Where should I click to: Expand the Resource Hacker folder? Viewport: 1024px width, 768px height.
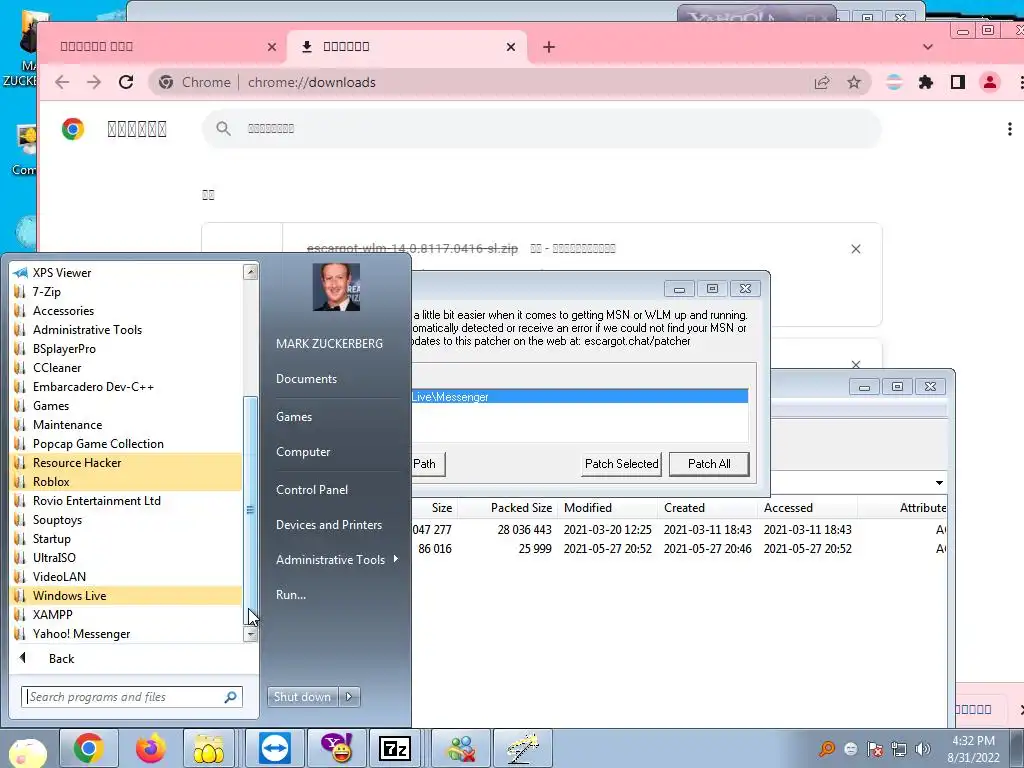tap(127, 463)
